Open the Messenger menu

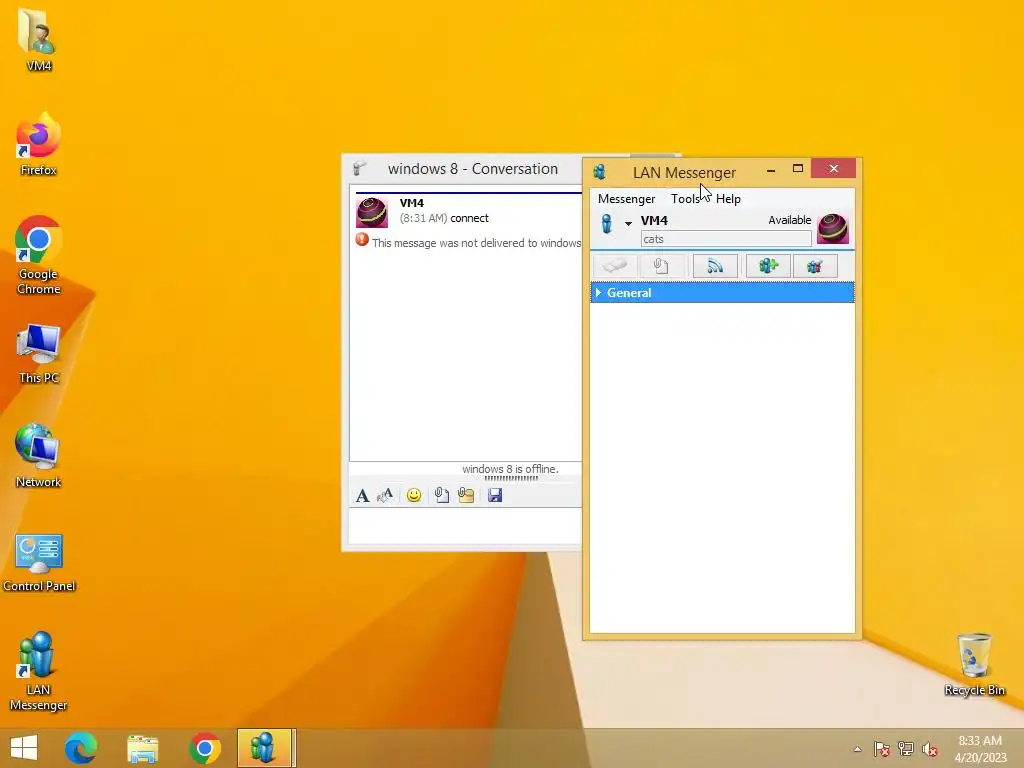[626, 199]
